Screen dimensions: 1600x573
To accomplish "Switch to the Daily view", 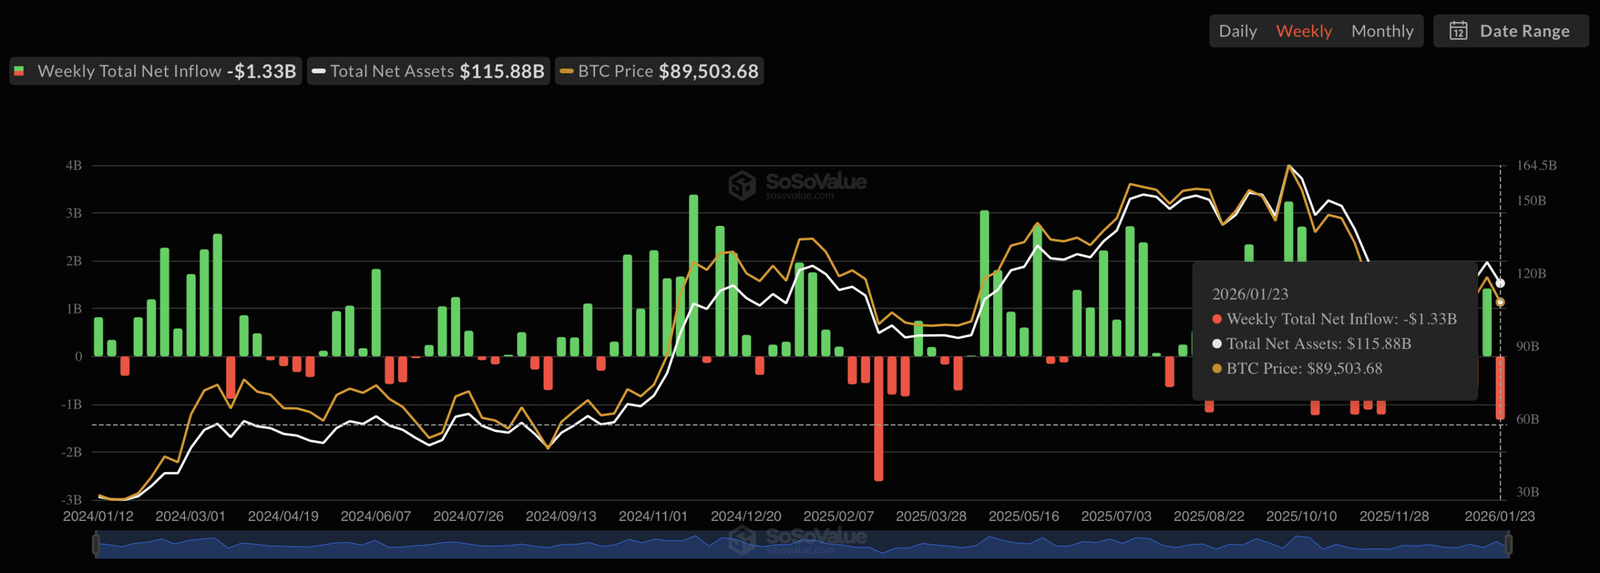I will point(1237,31).
